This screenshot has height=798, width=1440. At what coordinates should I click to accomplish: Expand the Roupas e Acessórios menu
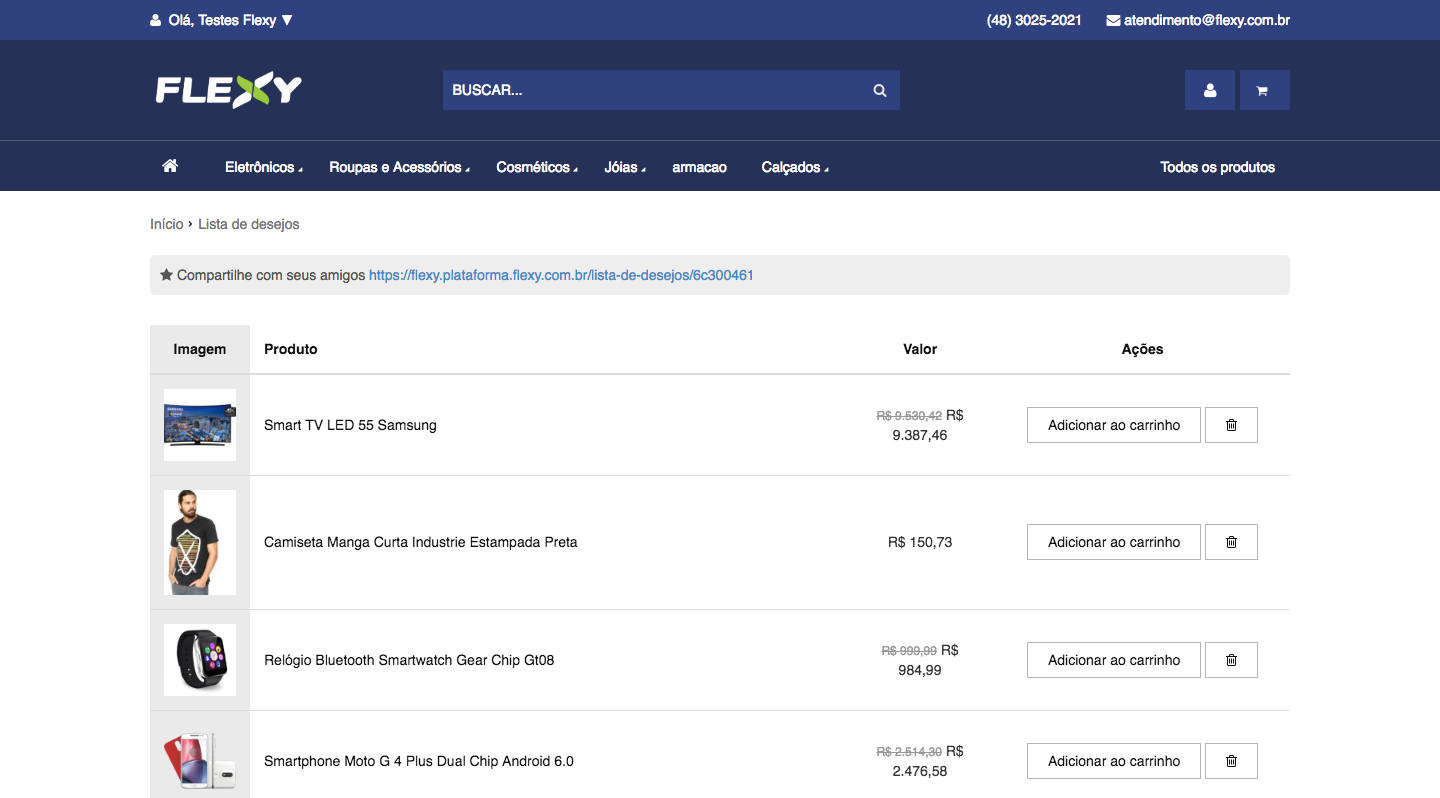tap(400, 167)
